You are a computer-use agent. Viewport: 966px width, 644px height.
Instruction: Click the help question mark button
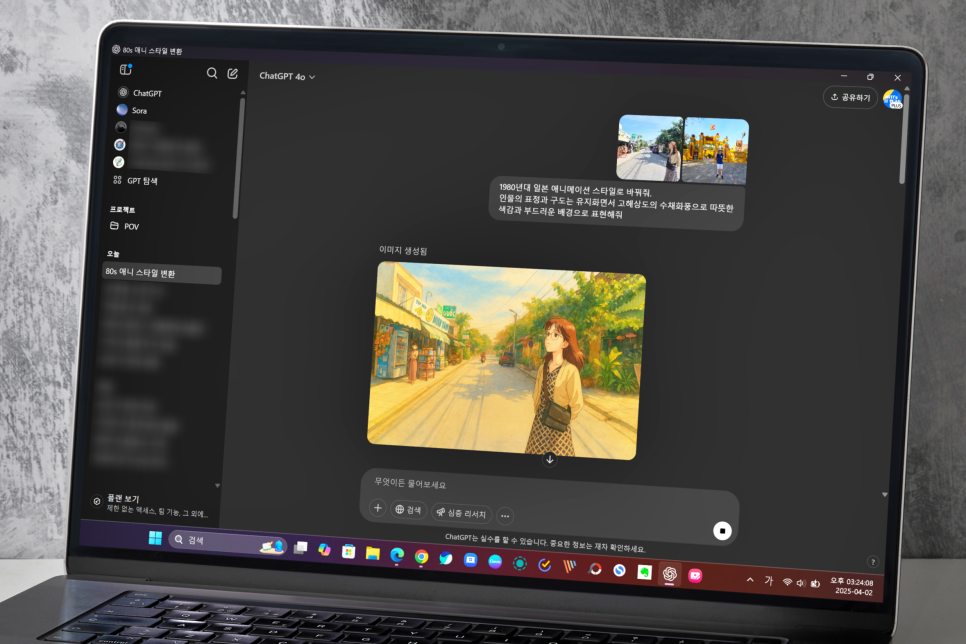tap(872, 561)
